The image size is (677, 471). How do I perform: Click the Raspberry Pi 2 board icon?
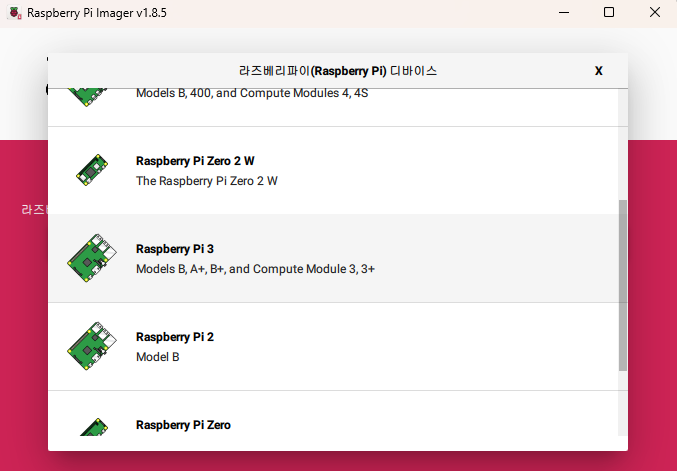point(92,346)
